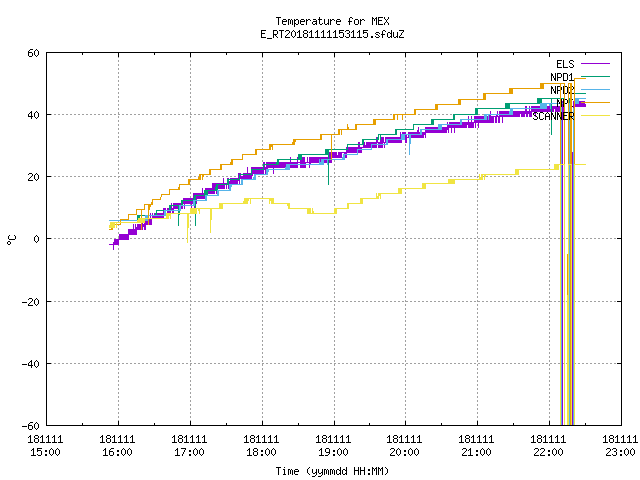Select the filename E_RT20181111153115.sfduZ subtitle
640x480 pixels.
(x=332, y=34)
